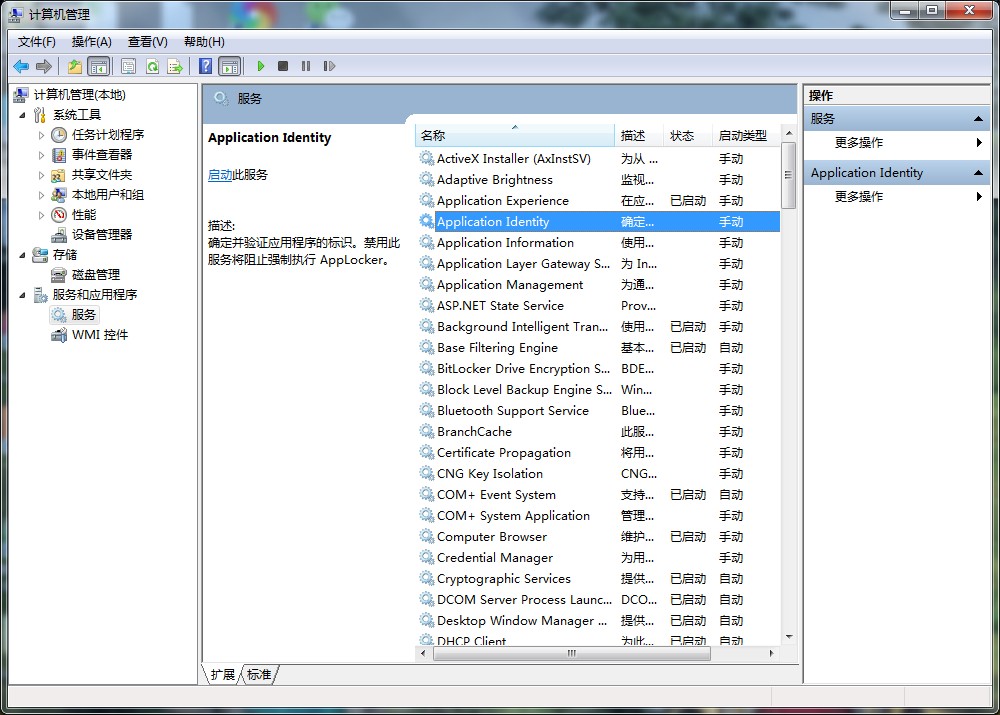Screen dimensions: 1000x715
Task: Navigate back with the blue back arrow
Action: pos(21,66)
